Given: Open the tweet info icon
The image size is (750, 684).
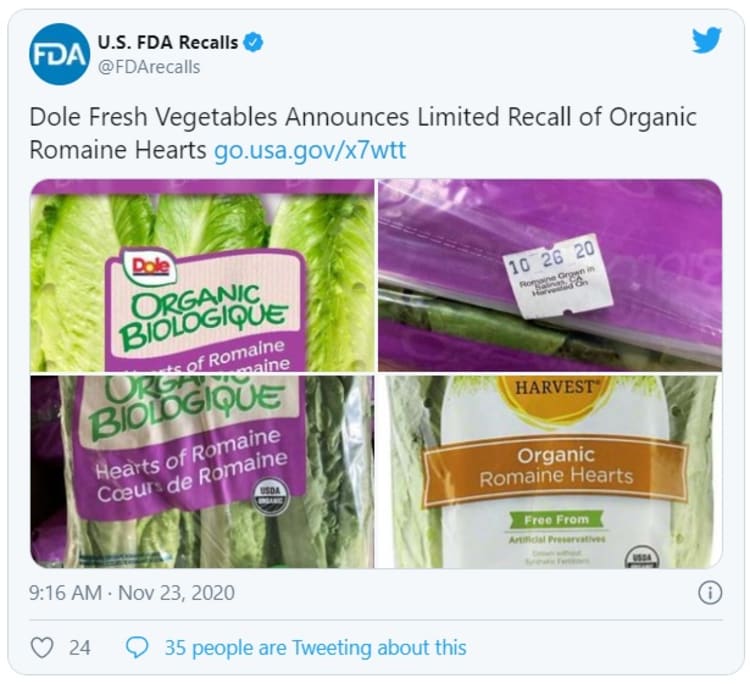Looking at the screenshot, I should click(x=710, y=593).
